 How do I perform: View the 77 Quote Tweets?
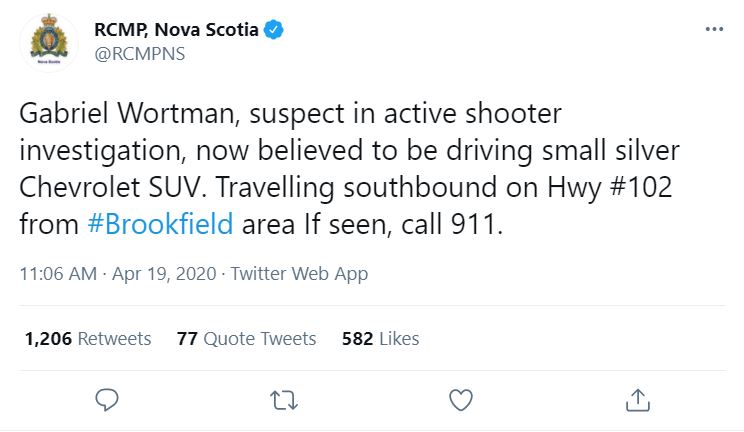[246, 339]
